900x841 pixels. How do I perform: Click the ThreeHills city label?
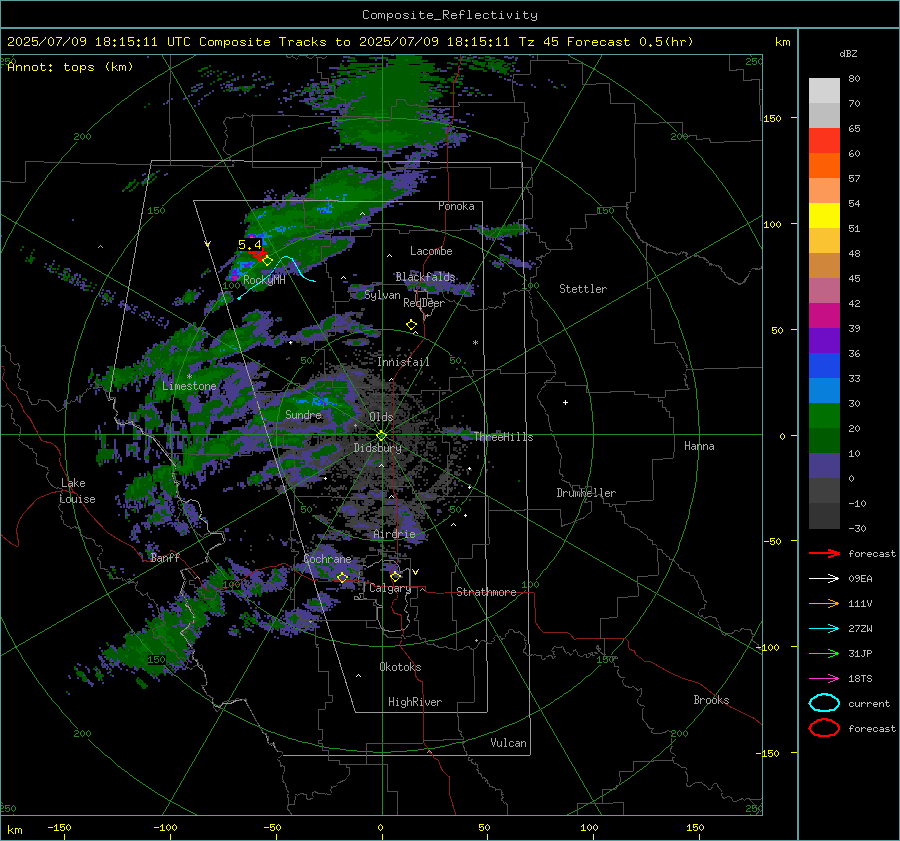tap(503, 437)
